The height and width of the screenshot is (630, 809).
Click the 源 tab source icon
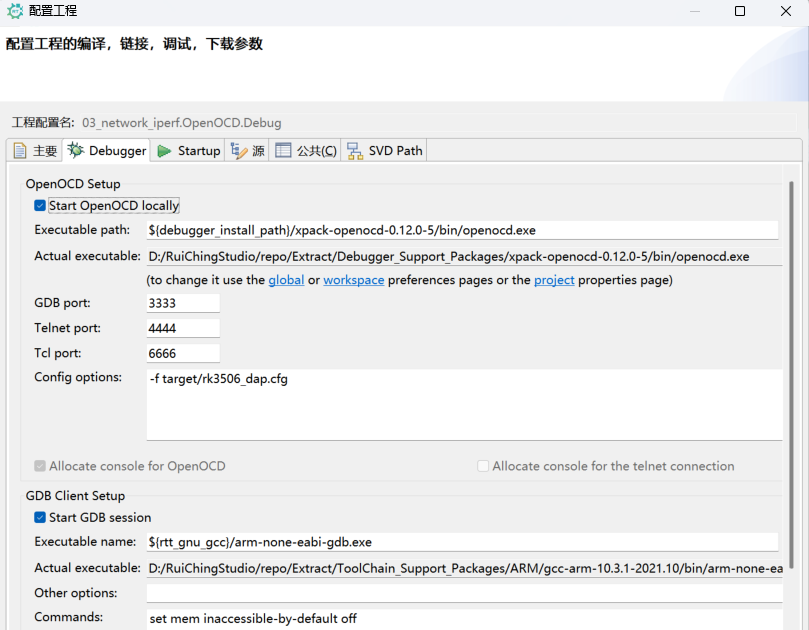pos(239,151)
